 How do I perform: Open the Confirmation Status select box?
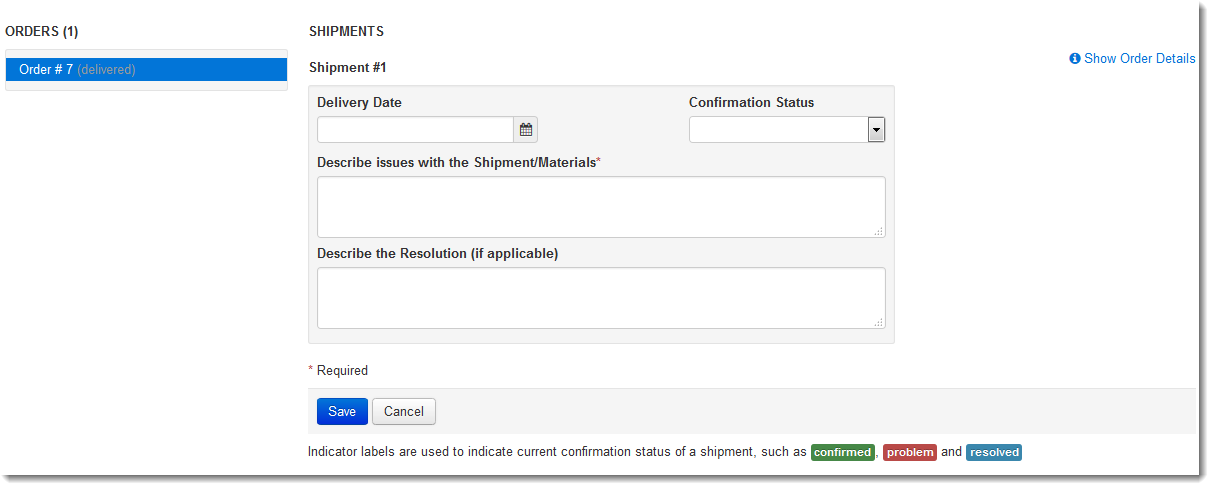click(x=787, y=130)
